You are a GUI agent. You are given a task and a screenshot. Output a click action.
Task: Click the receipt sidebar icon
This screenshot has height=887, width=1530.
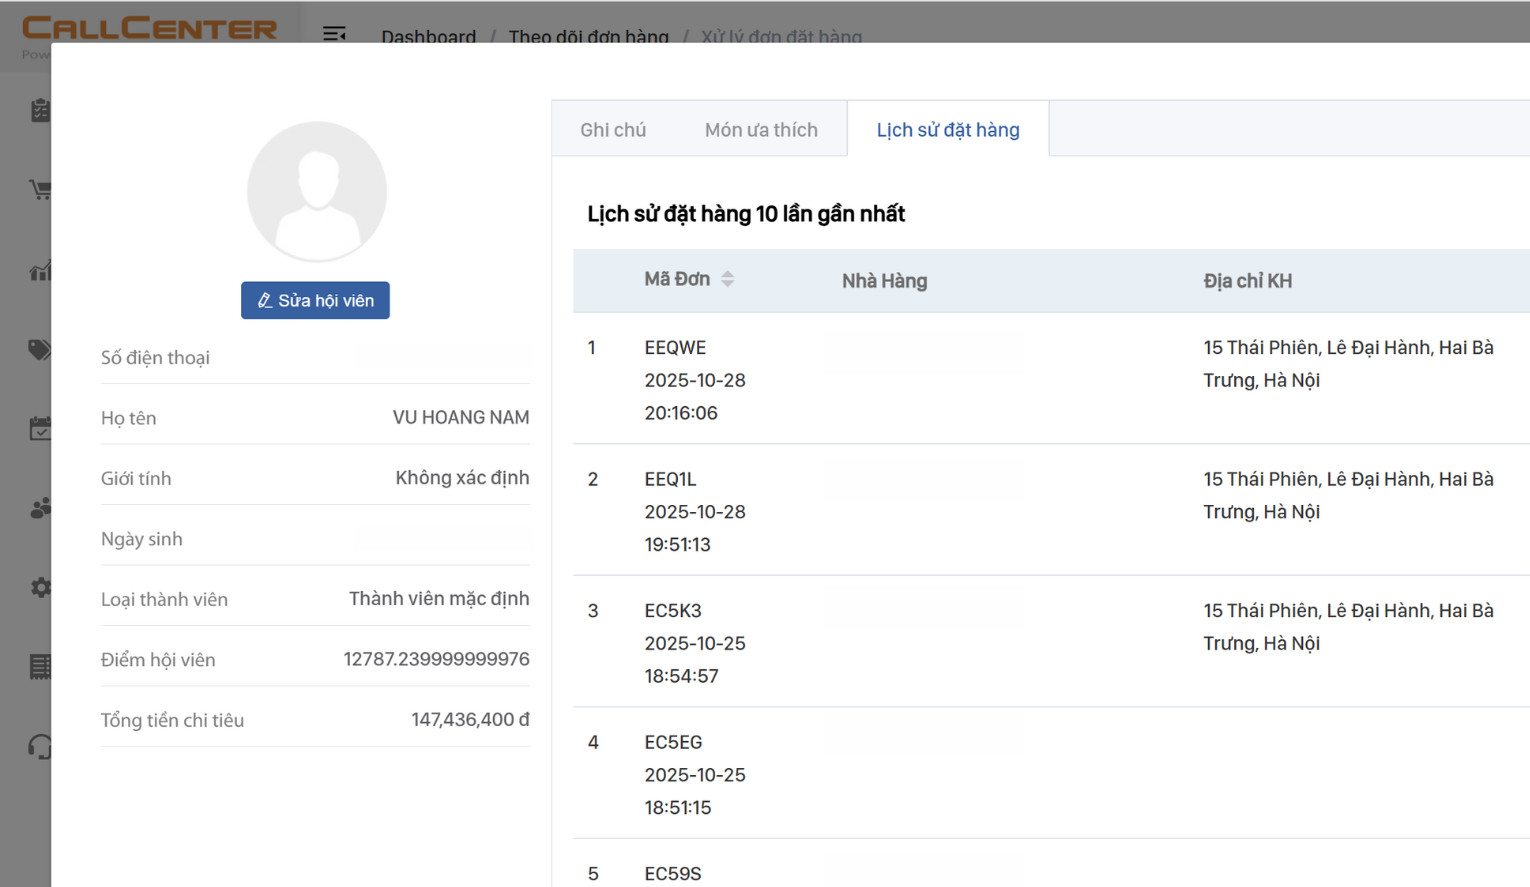pos(40,667)
